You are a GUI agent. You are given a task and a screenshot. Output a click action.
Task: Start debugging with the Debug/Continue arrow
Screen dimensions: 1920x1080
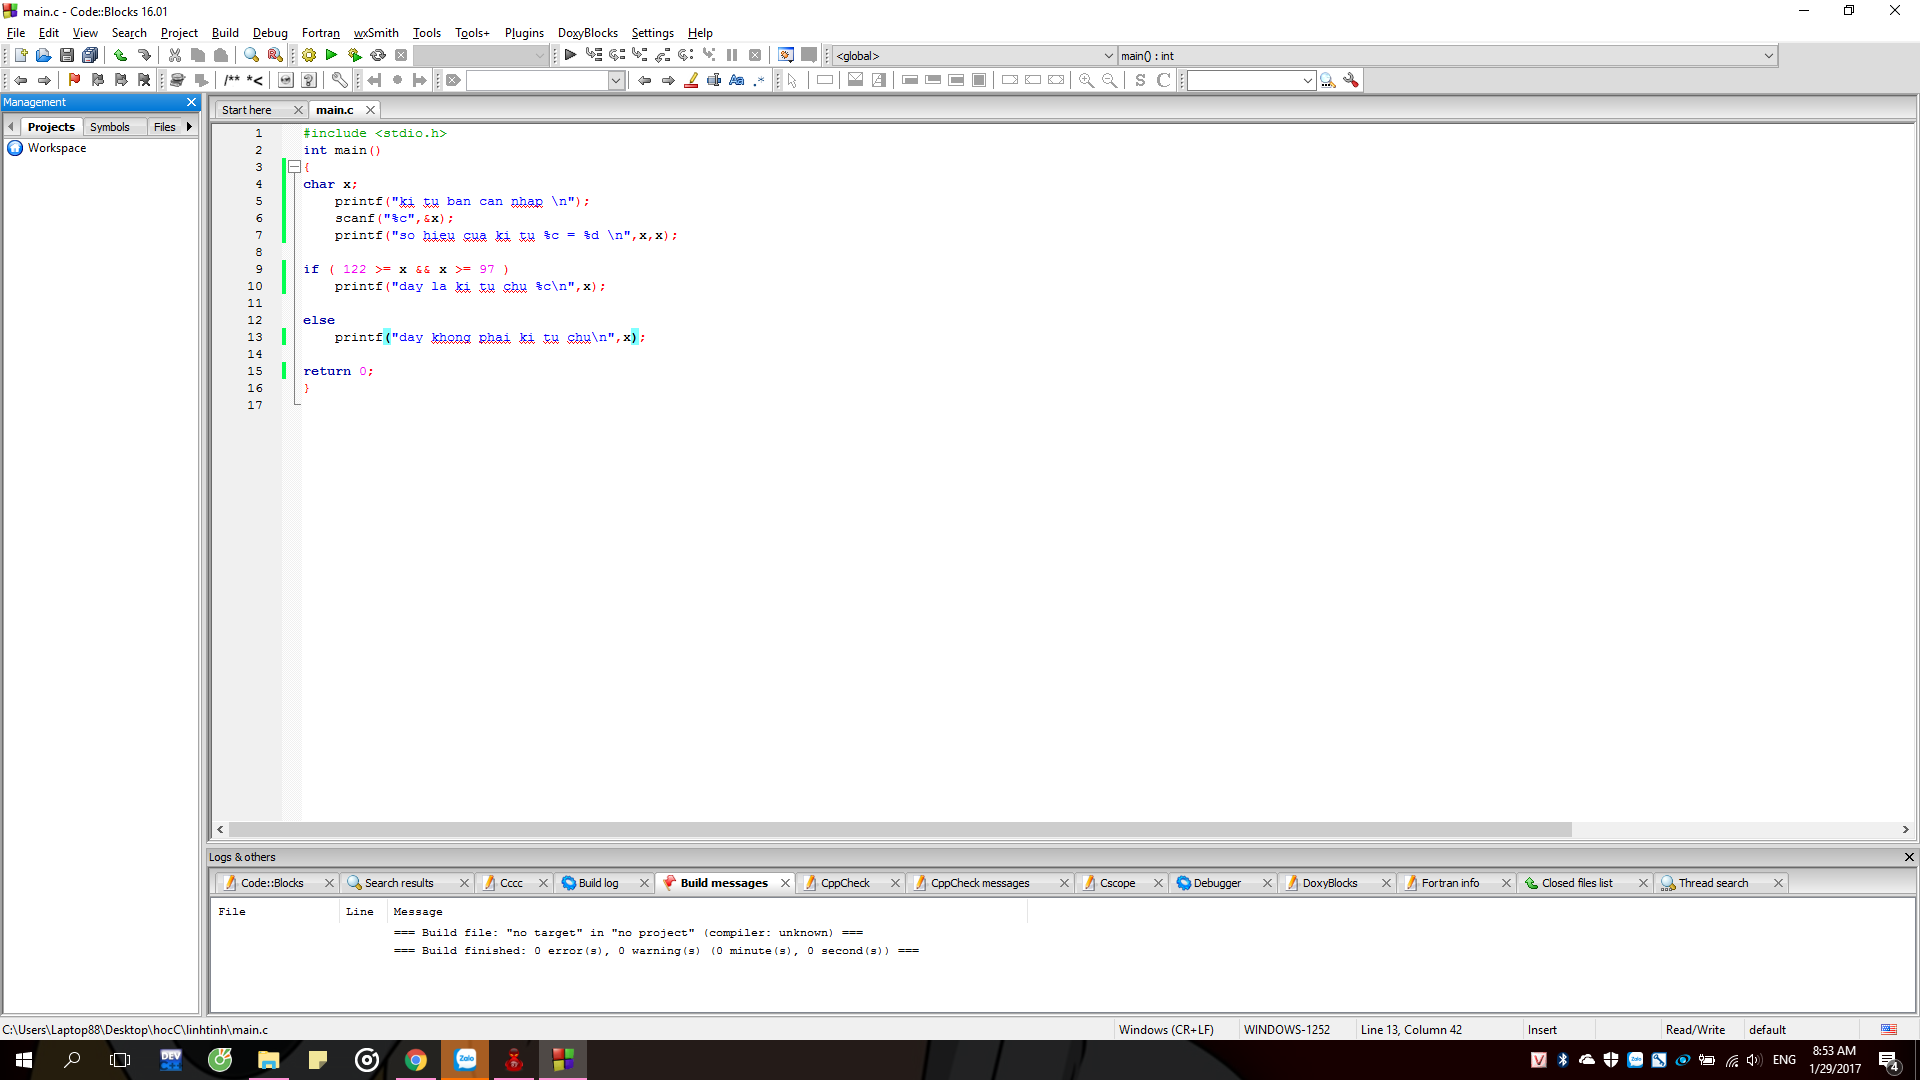(570, 55)
